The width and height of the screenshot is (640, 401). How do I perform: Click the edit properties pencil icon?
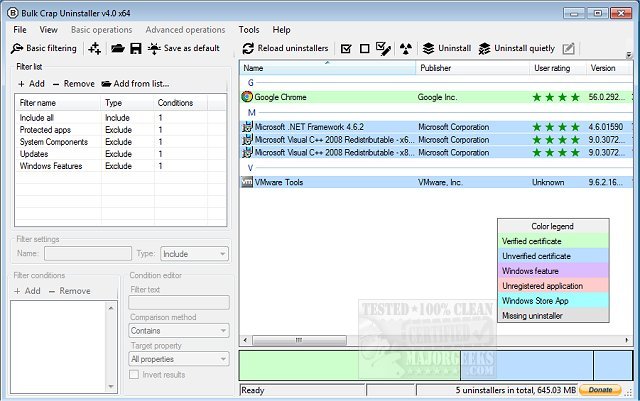click(568, 49)
